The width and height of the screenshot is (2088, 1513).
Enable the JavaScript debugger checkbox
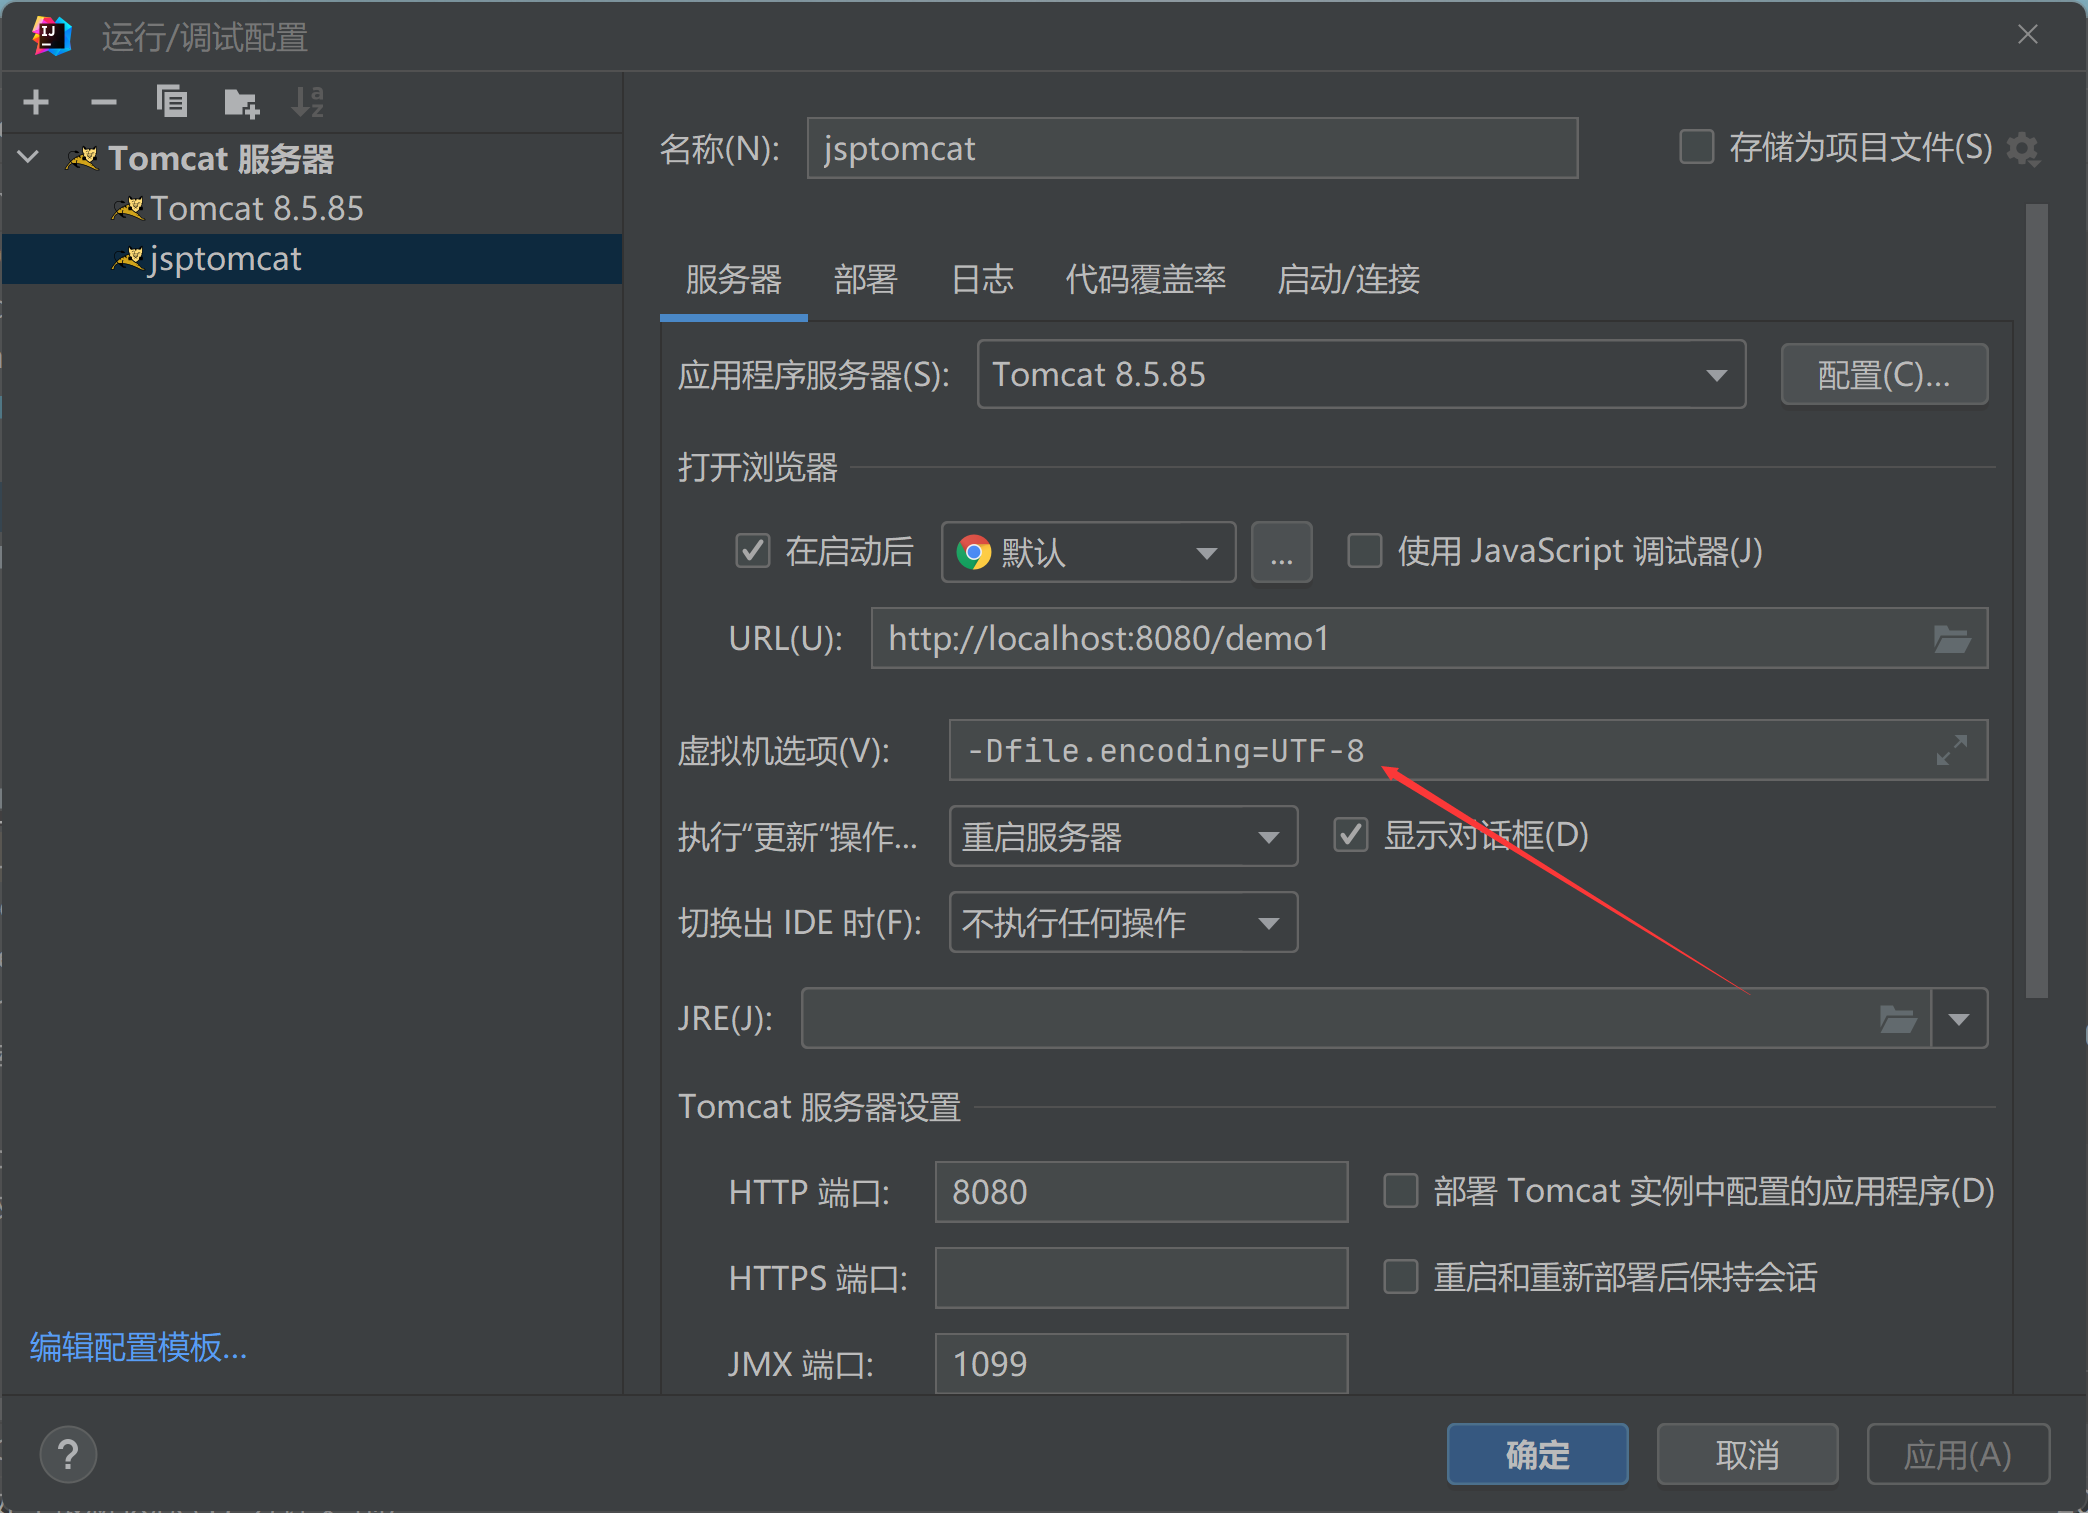(1365, 551)
